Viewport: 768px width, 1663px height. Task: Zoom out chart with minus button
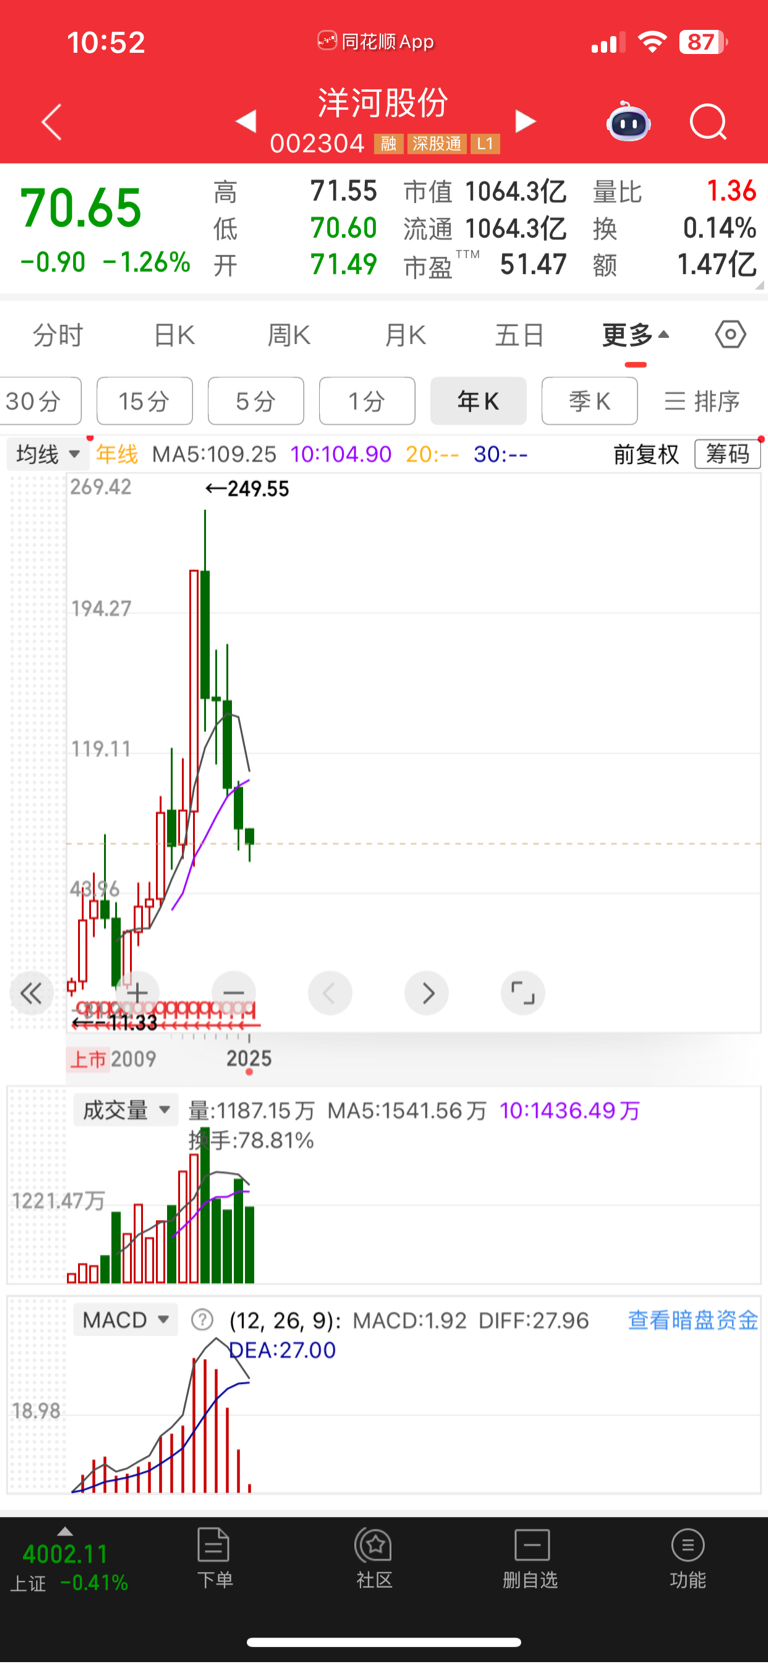(234, 993)
